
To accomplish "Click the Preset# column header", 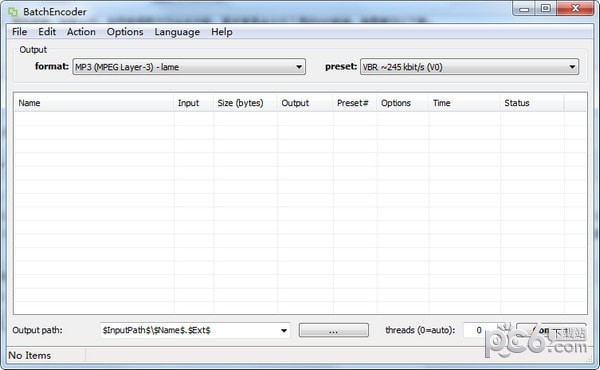I will (355, 103).
